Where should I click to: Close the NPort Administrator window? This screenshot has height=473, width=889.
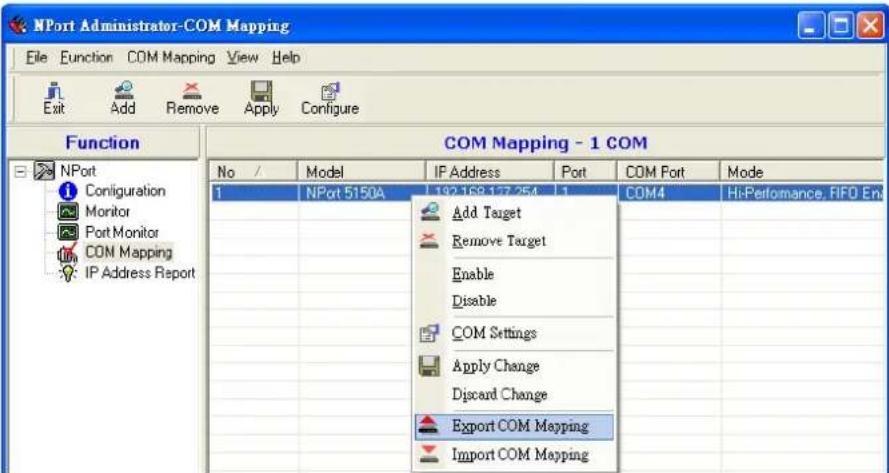tap(870, 26)
